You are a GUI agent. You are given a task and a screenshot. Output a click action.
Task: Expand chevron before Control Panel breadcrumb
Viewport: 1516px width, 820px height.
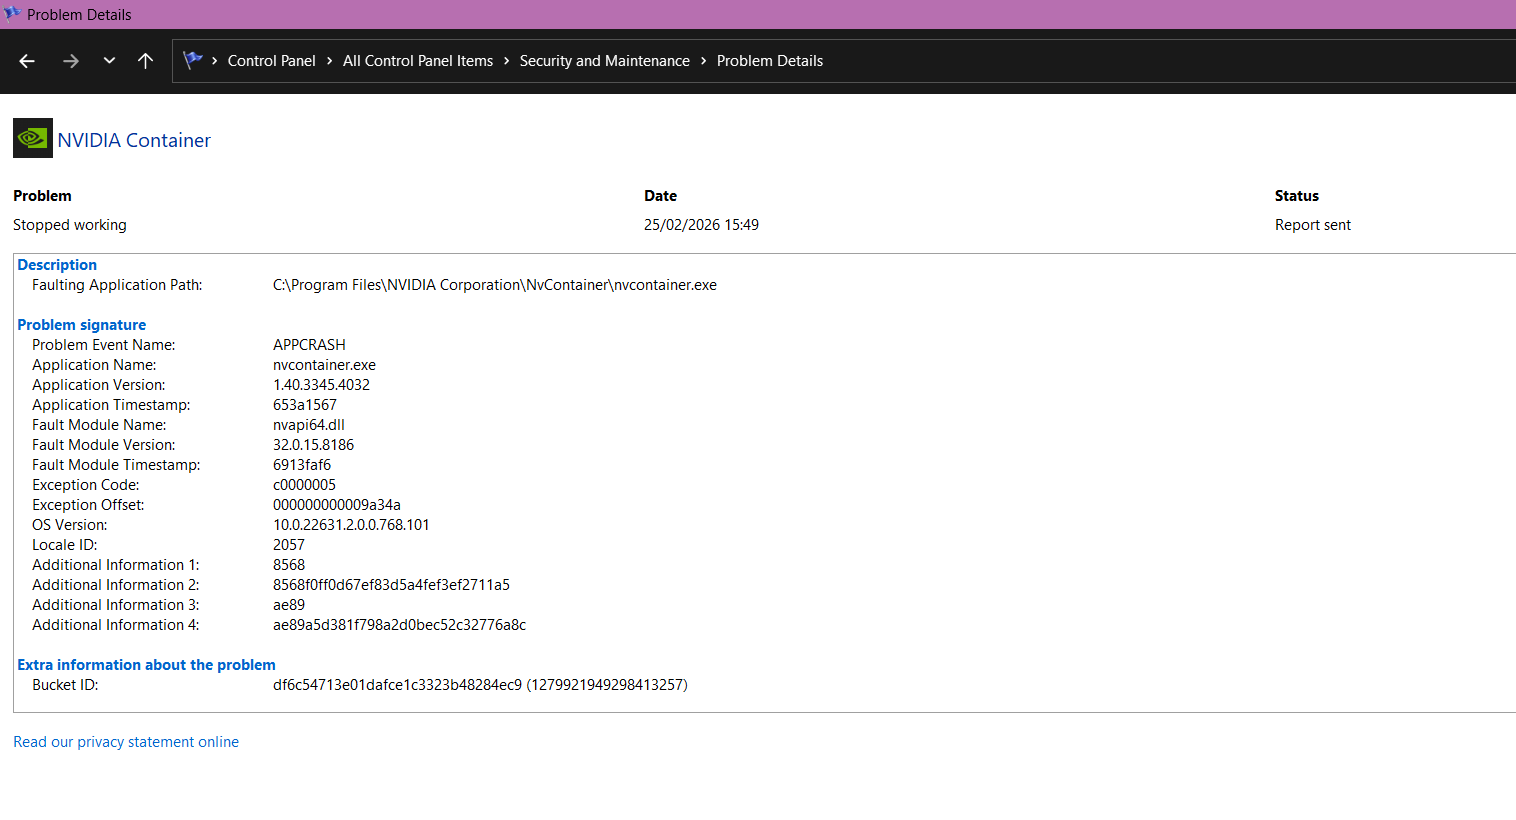(x=214, y=61)
